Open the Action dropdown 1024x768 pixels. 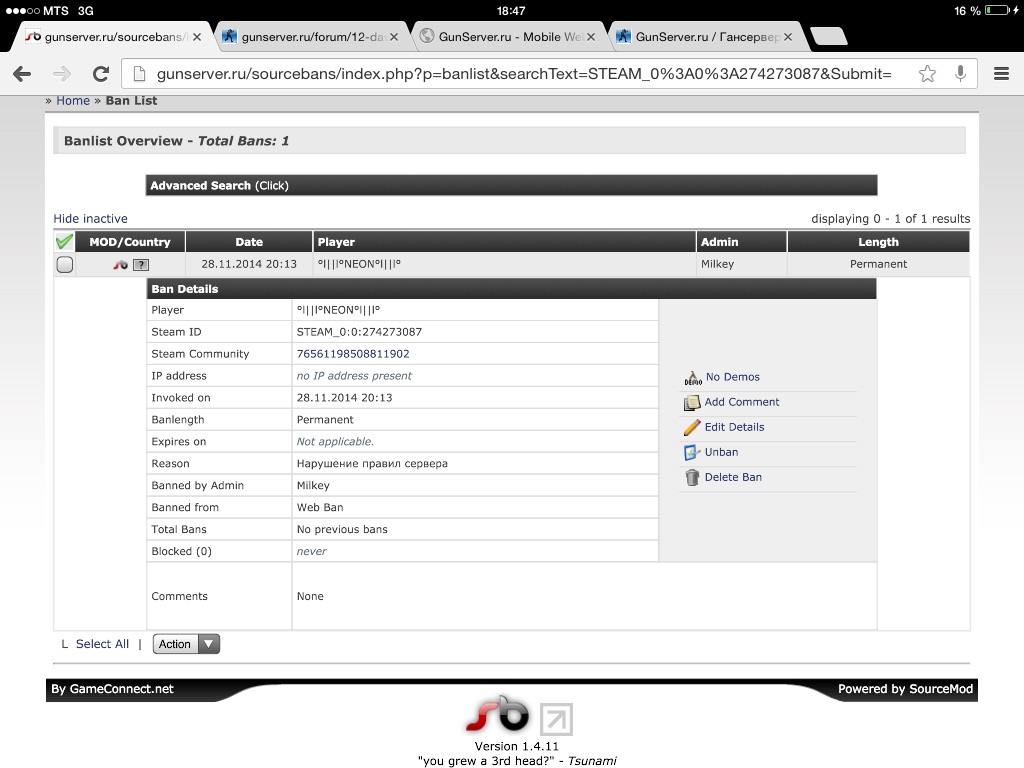coord(186,644)
